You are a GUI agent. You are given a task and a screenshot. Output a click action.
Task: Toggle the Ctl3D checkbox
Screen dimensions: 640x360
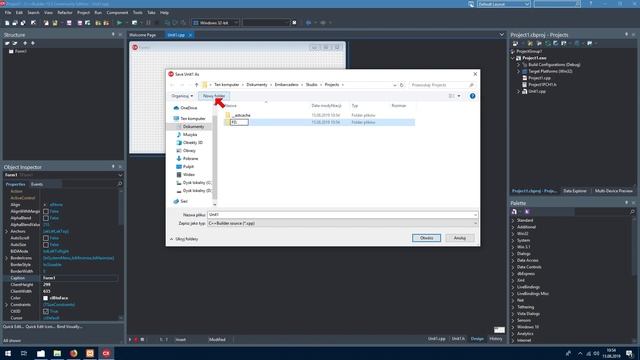tap(46, 311)
